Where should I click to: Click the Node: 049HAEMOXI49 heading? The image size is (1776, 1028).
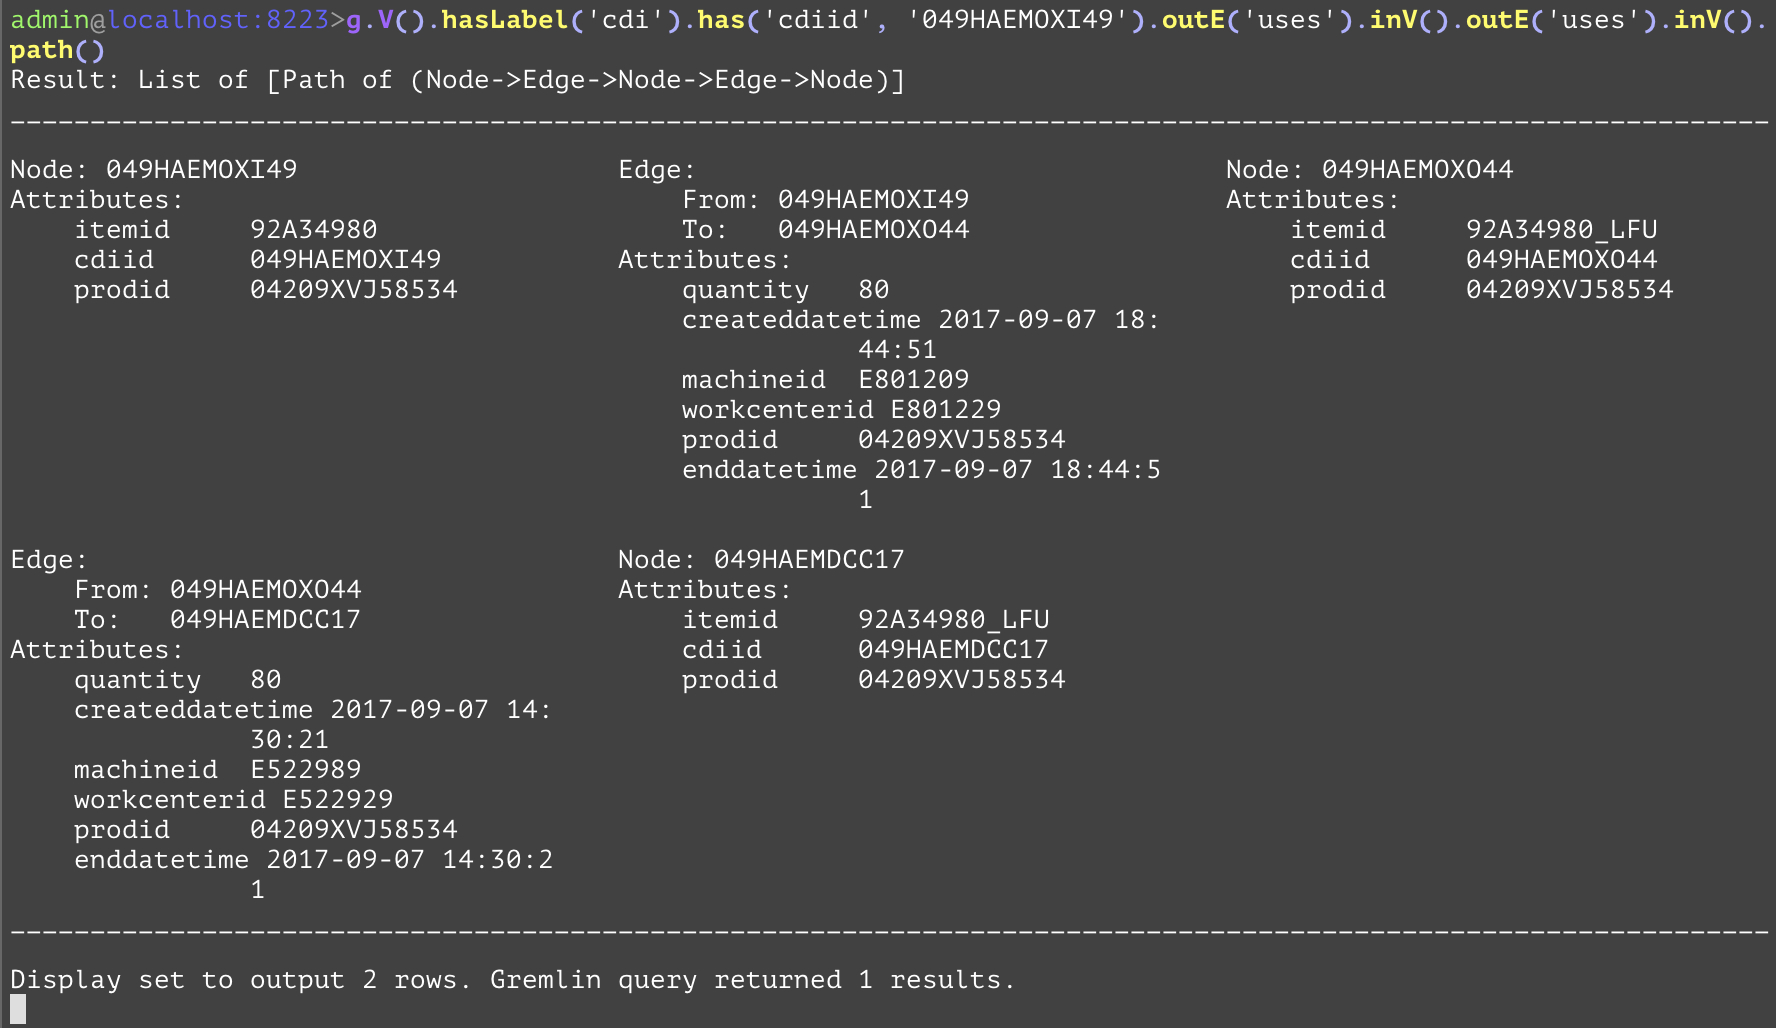click(x=154, y=170)
